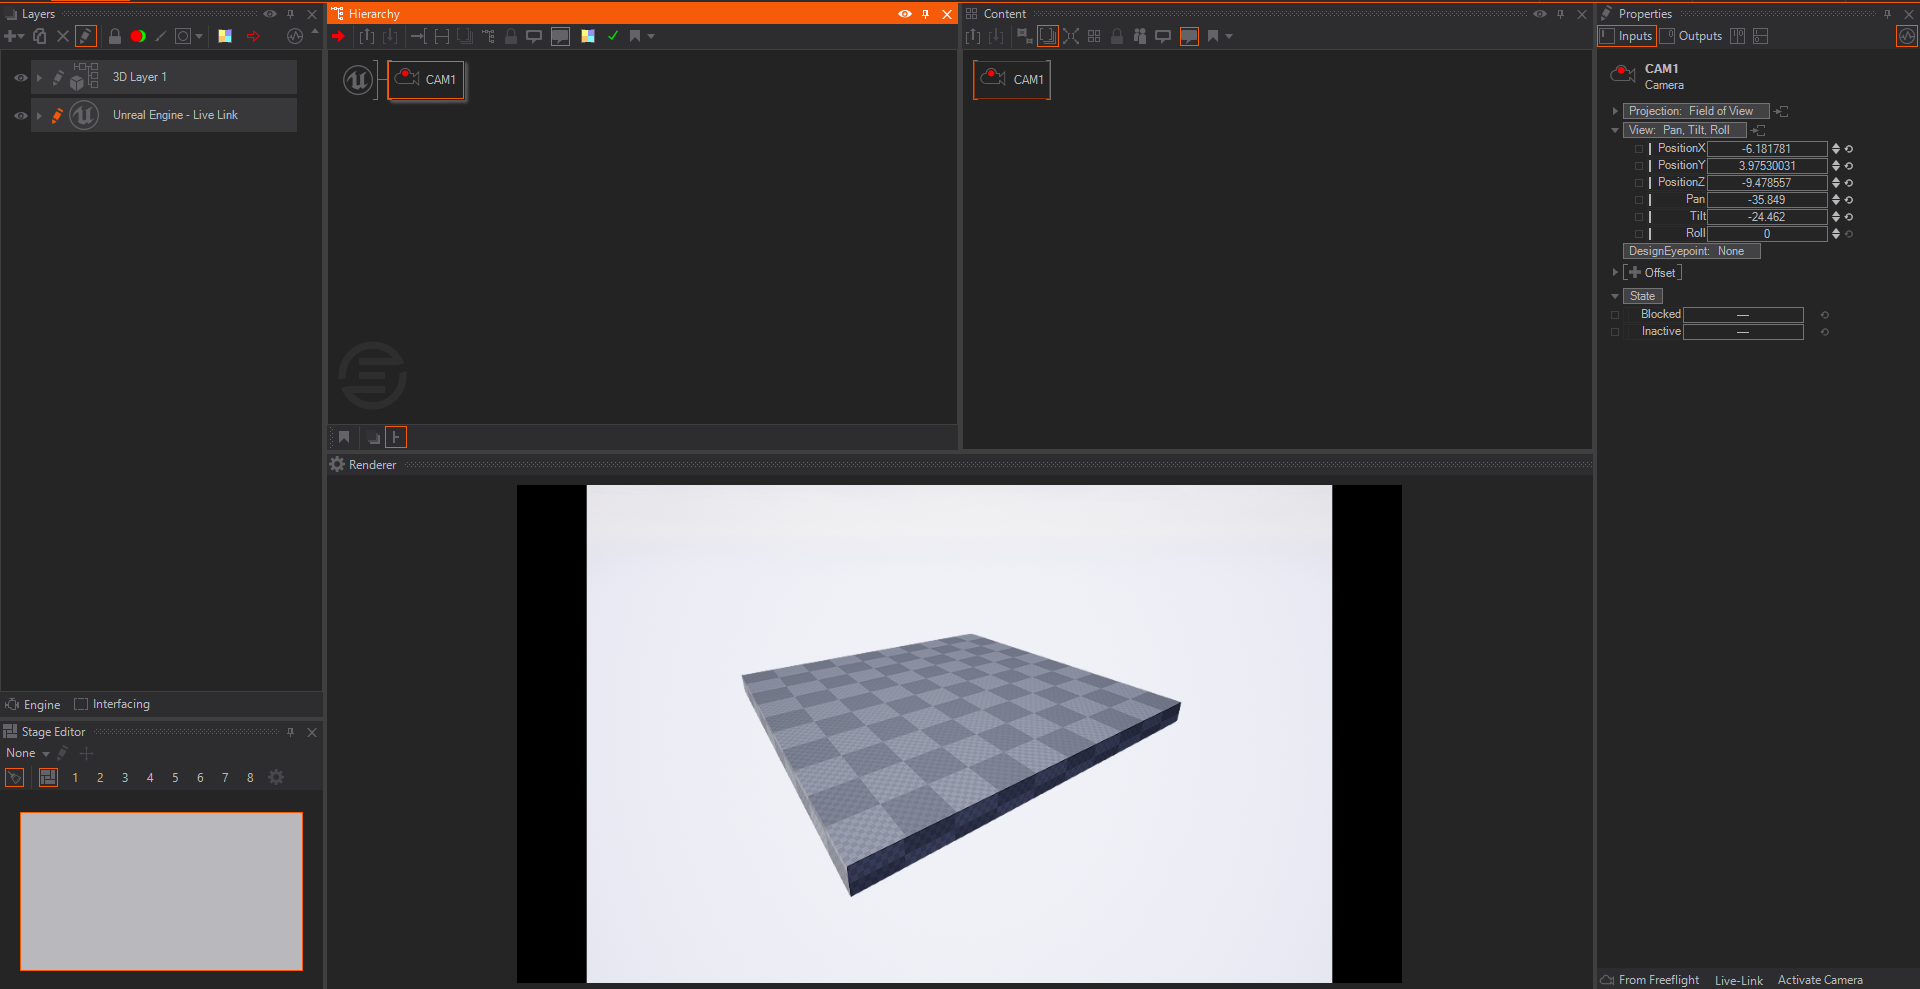Expand the Projection: Field of View section
This screenshot has height=989, width=1920.
[1615, 111]
